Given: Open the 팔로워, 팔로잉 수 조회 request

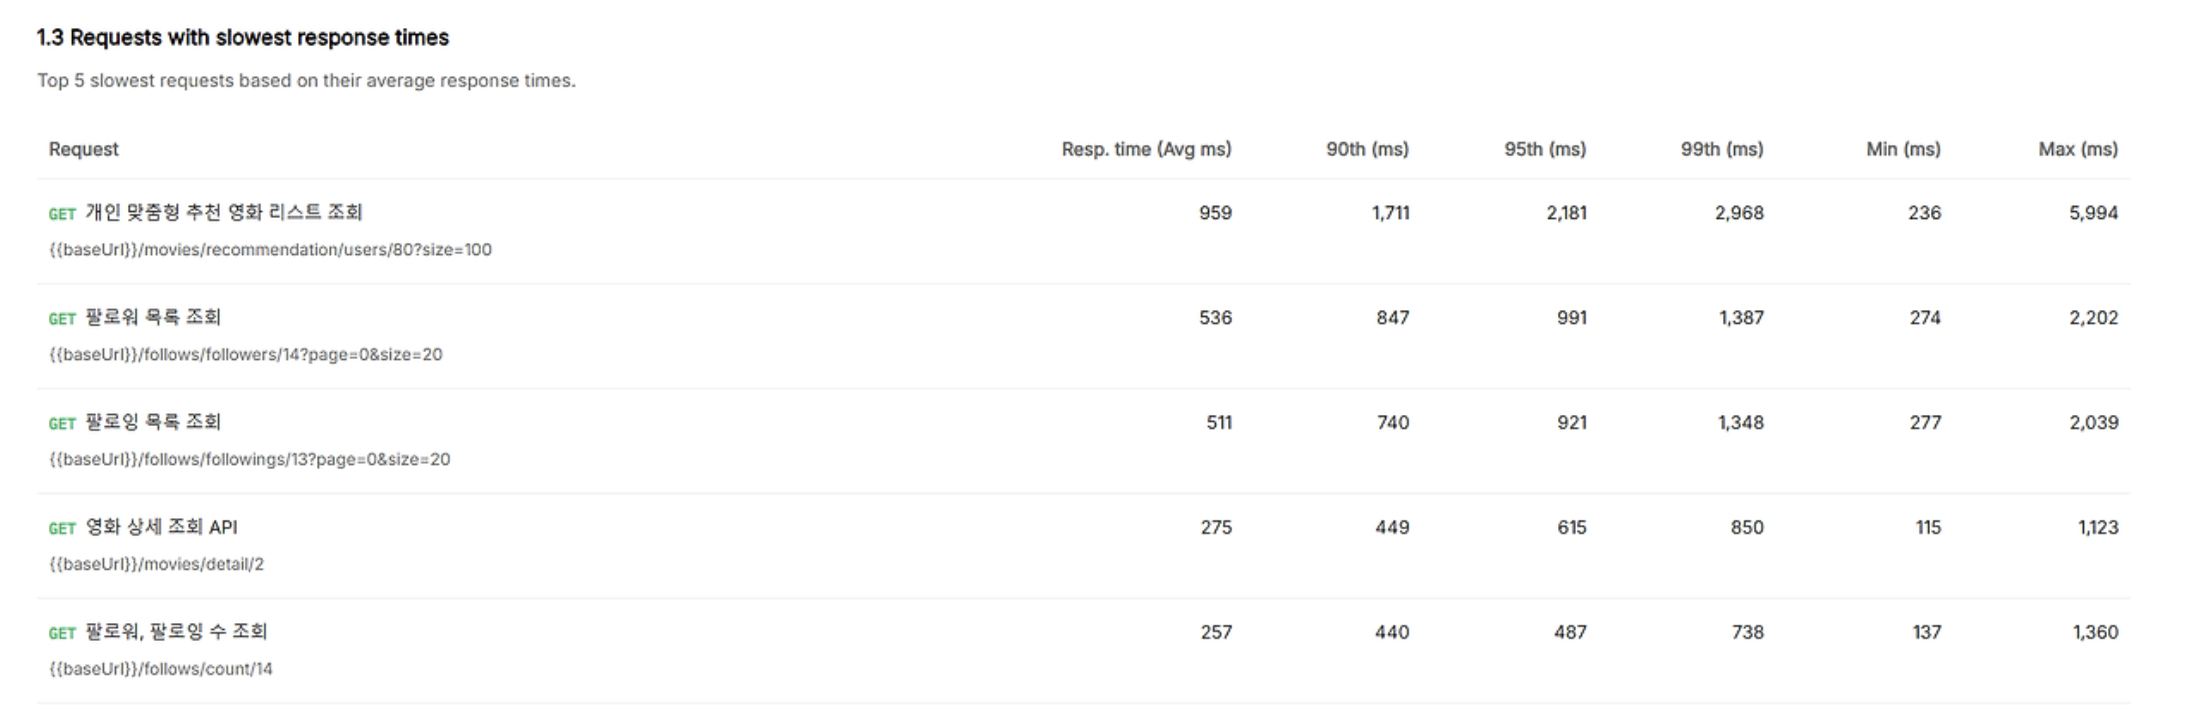Looking at the screenshot, I should click(x=176, y=632).
